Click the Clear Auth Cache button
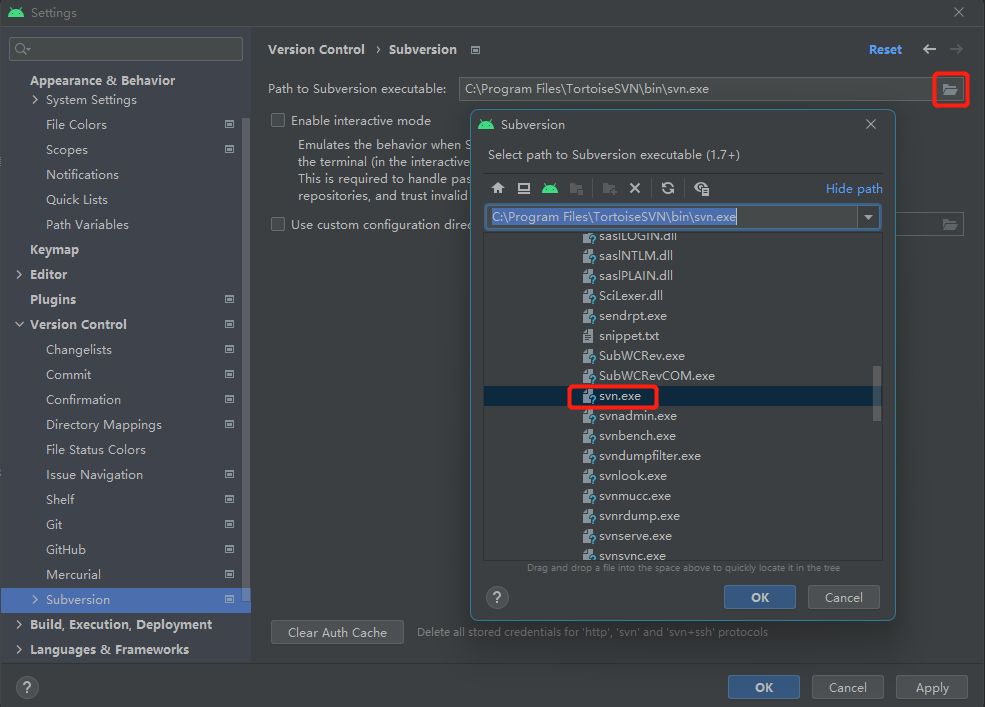 coord(337,632)
